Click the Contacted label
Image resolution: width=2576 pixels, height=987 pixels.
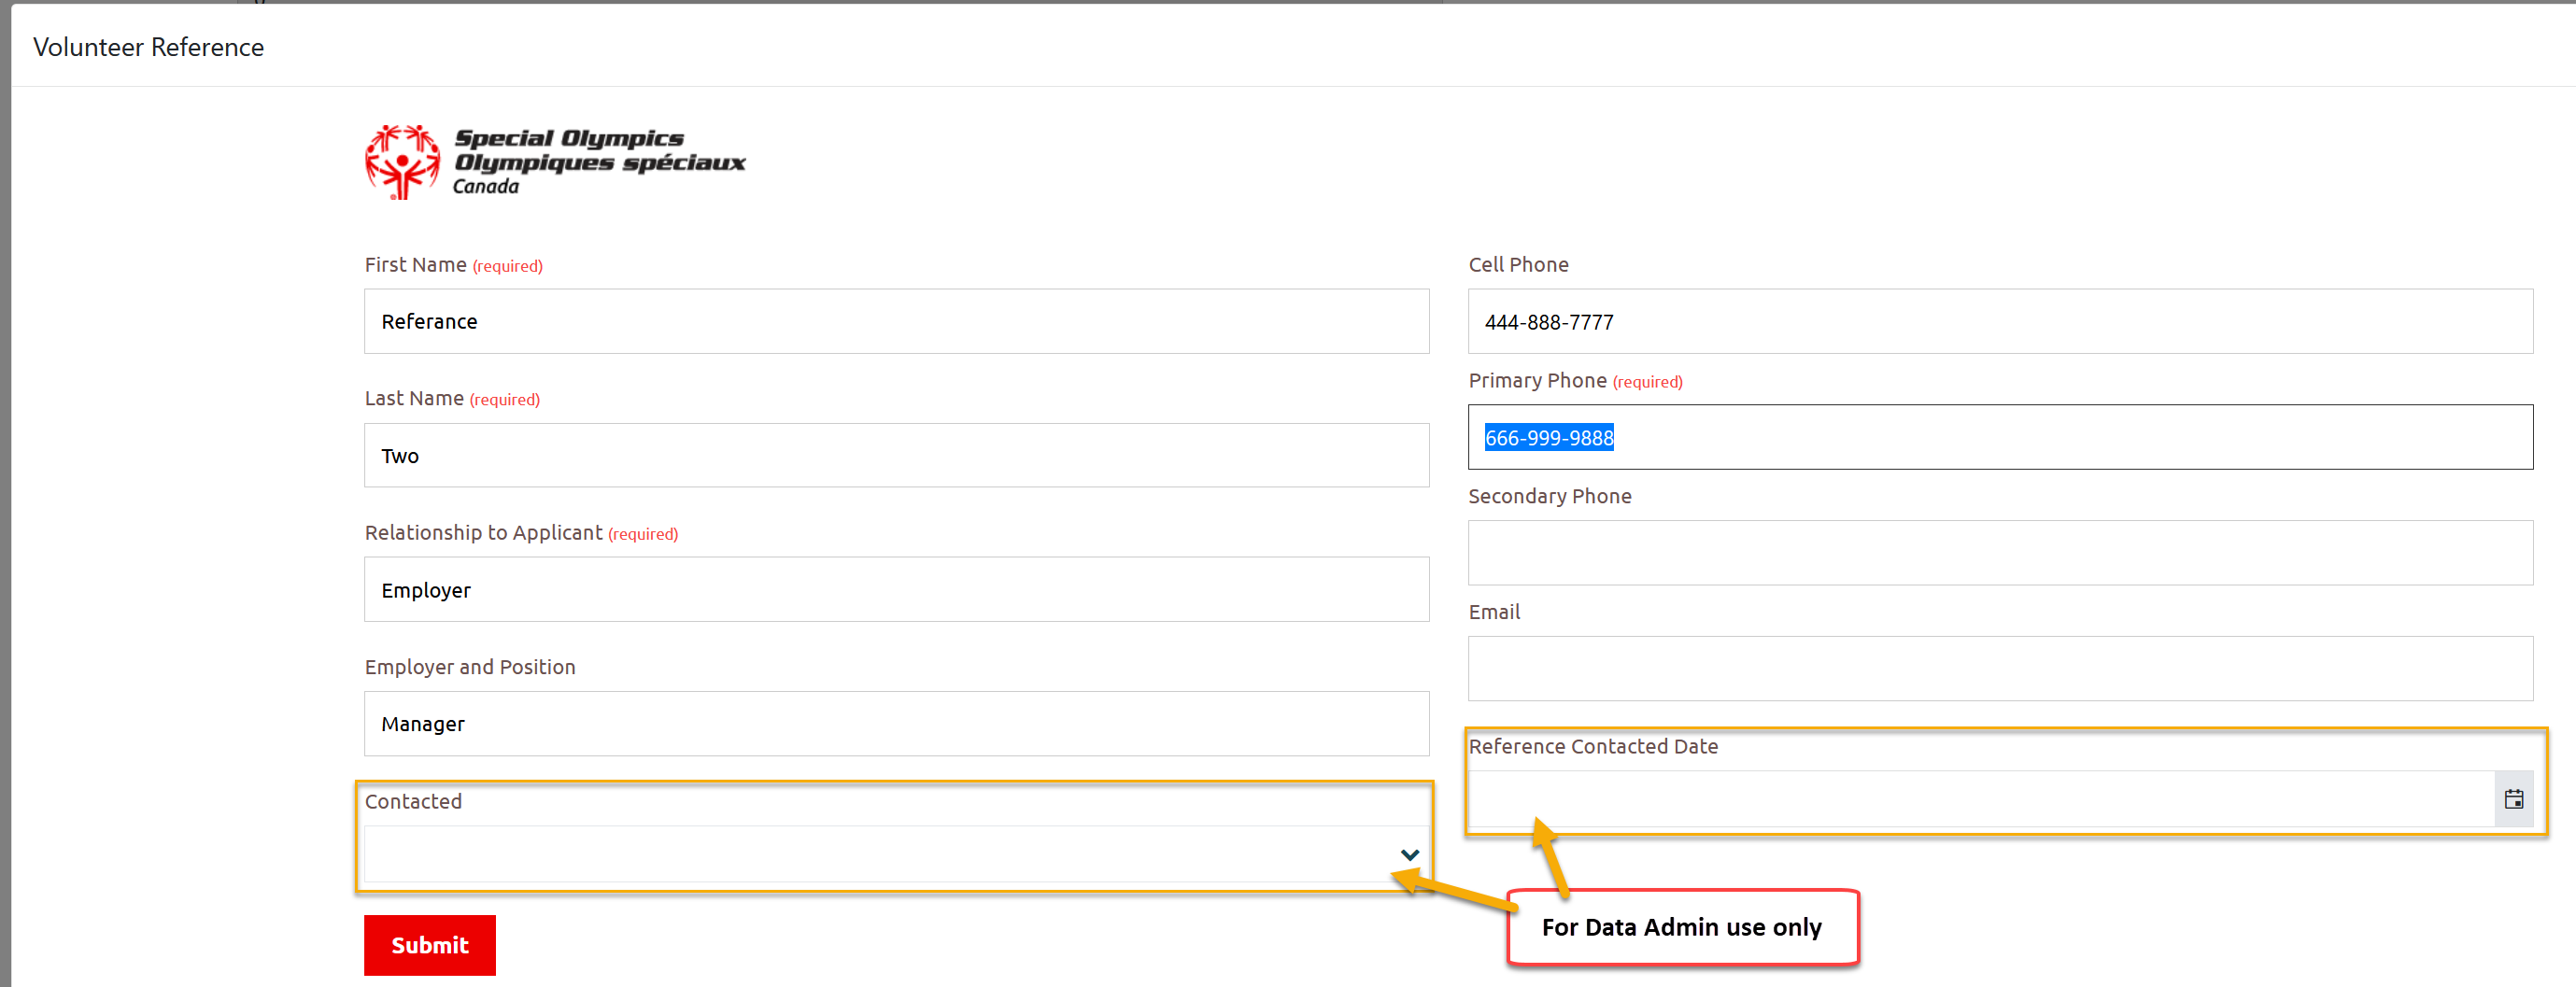pyautogui.click(x=413, y=801)
